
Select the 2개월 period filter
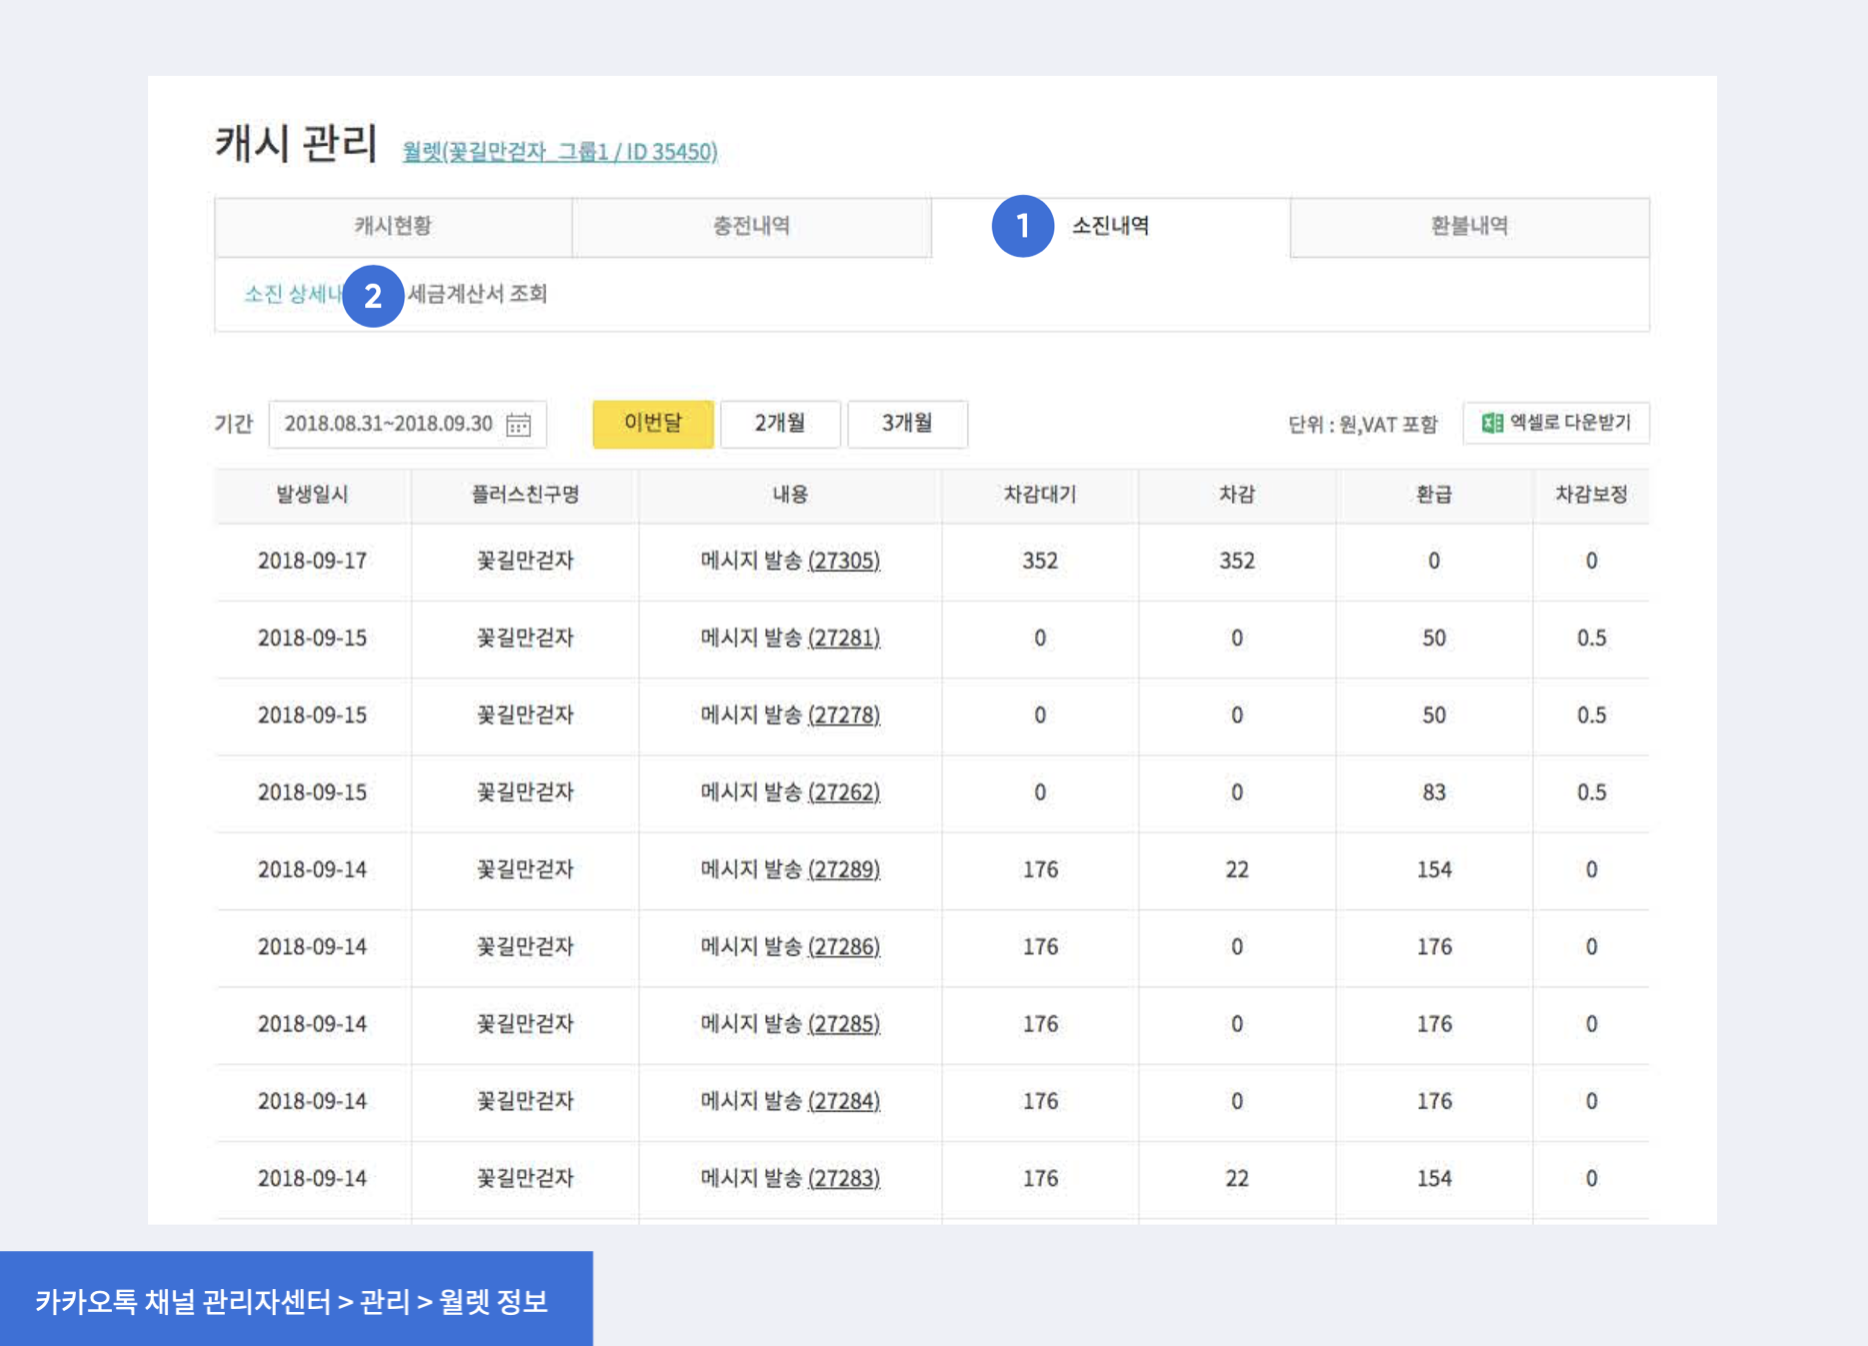[x=779, y=424]
